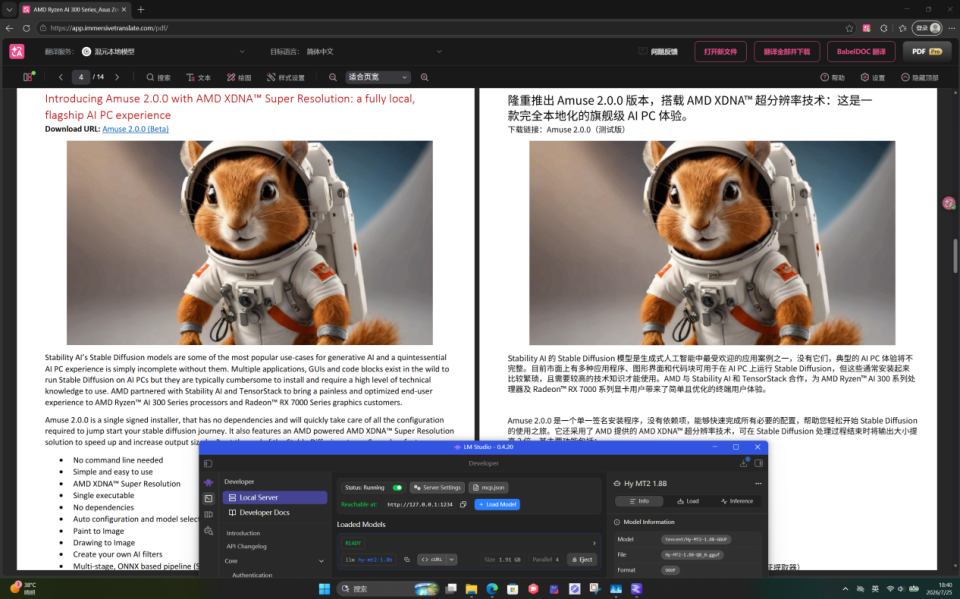Toggle the PDF sidebar layout icon
960x599 pixels.
pyautogui.click(x=28, y=77)
